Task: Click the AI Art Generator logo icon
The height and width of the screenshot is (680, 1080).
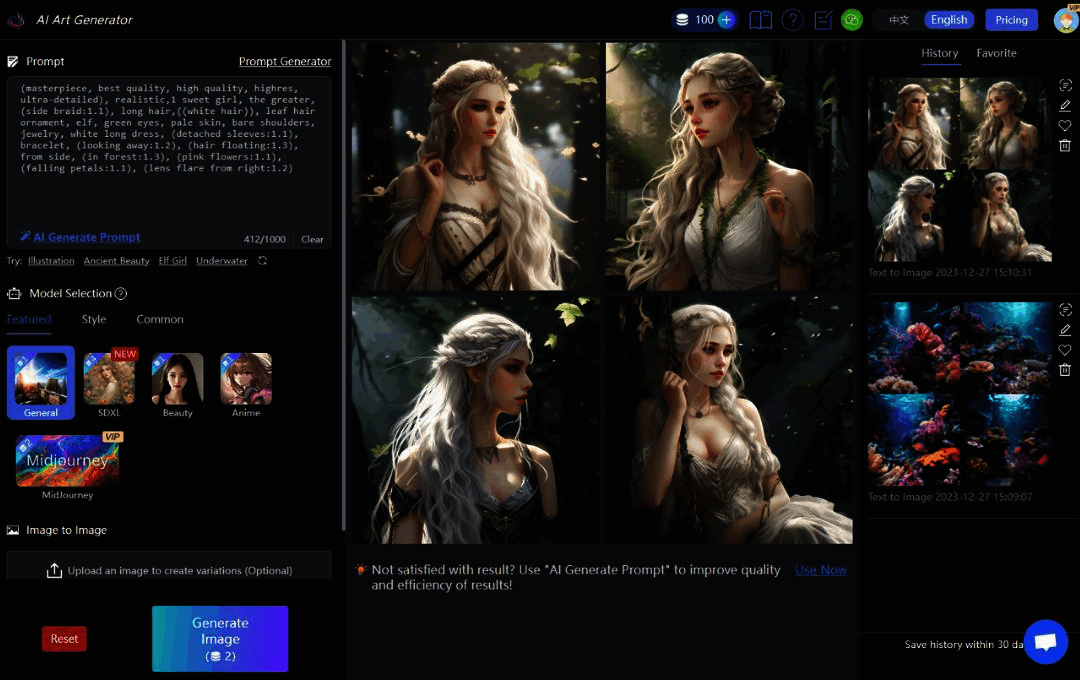Action: point(16,20)
